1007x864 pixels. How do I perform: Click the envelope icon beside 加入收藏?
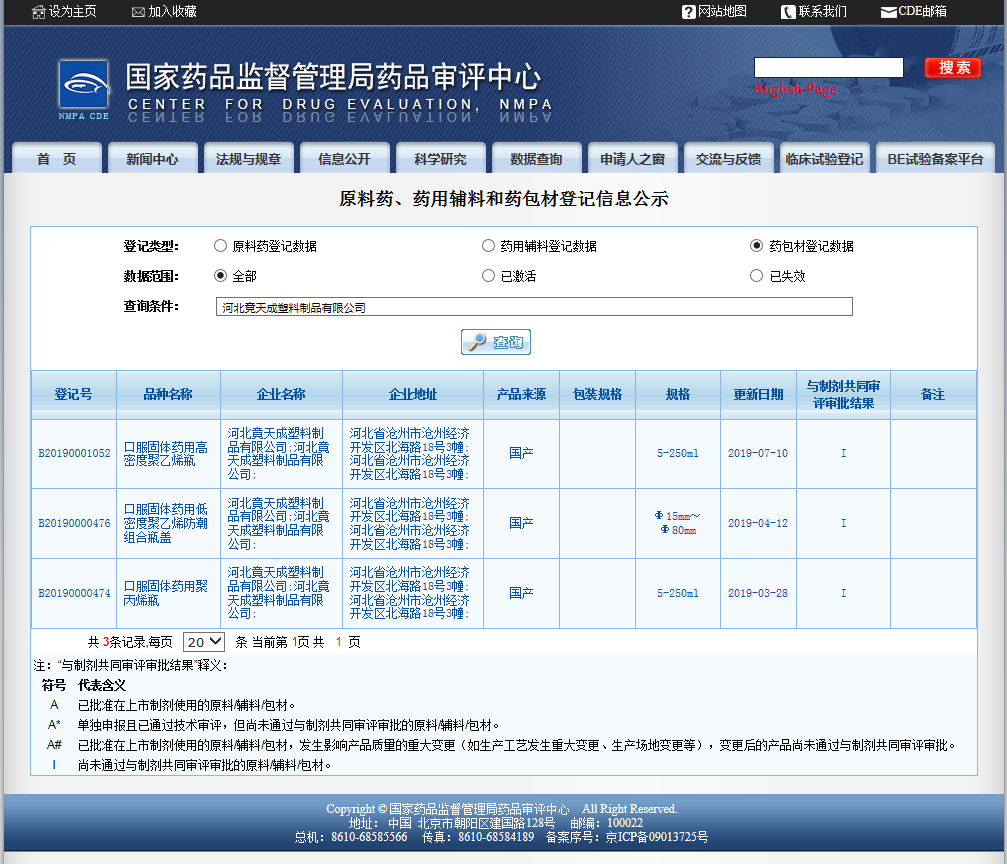(138, 12)
